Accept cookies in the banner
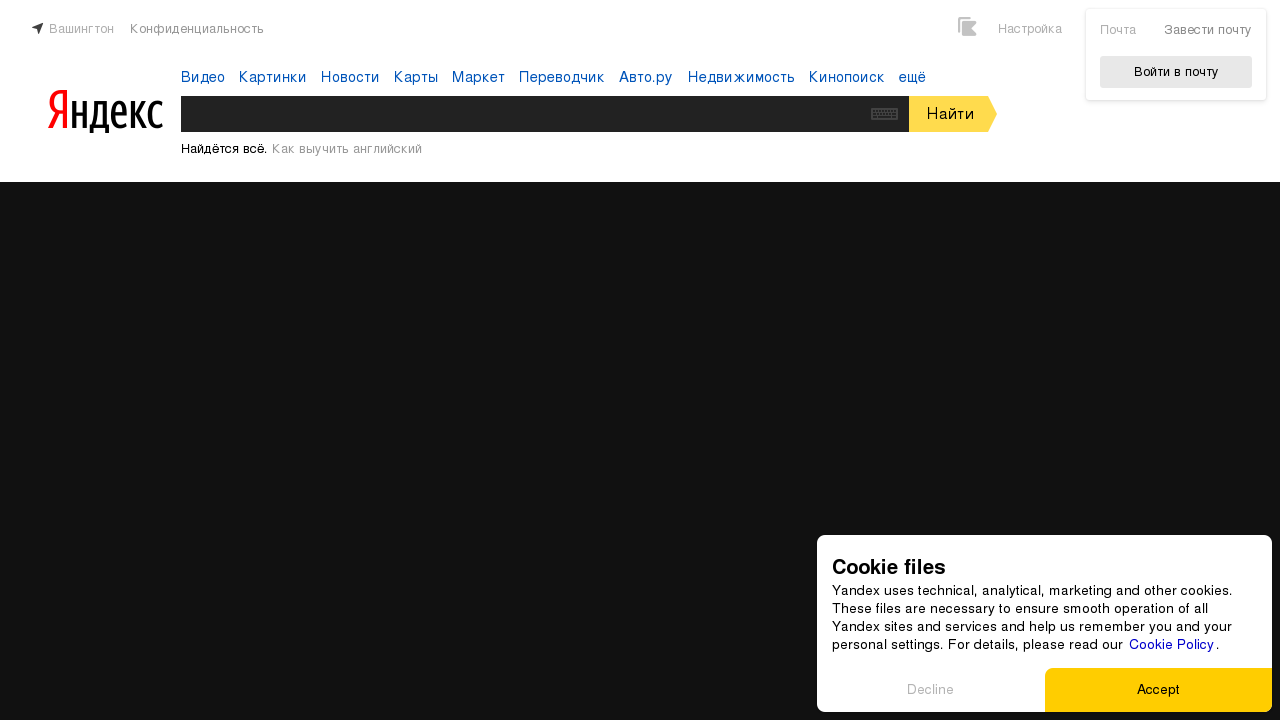Viewport: 1280px width, 720px height. (1158, 690)
